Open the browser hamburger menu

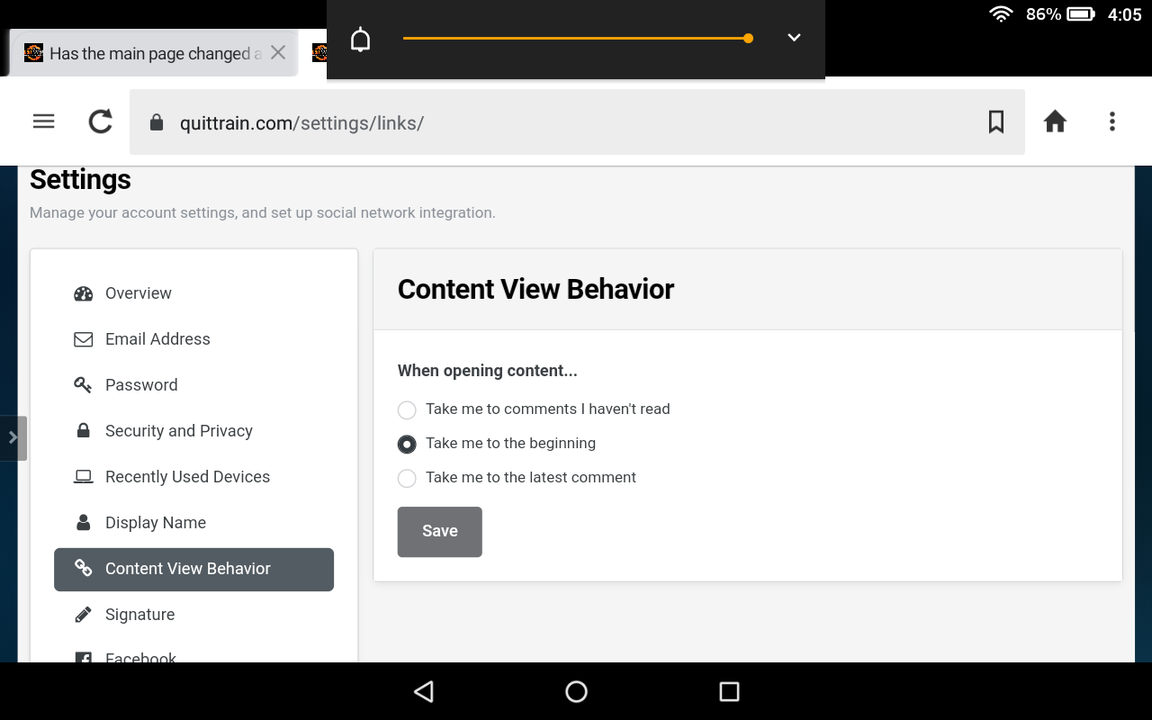click(43, 122)
